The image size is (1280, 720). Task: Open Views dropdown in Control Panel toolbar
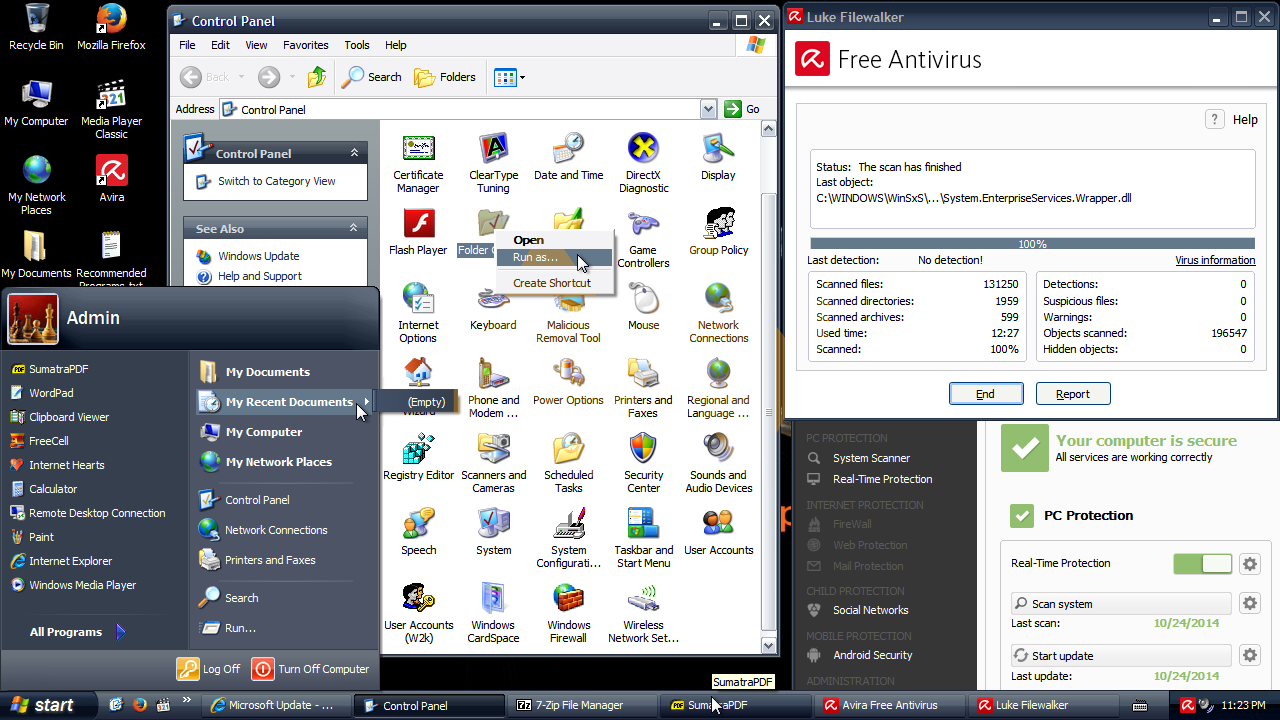(509, 77)
